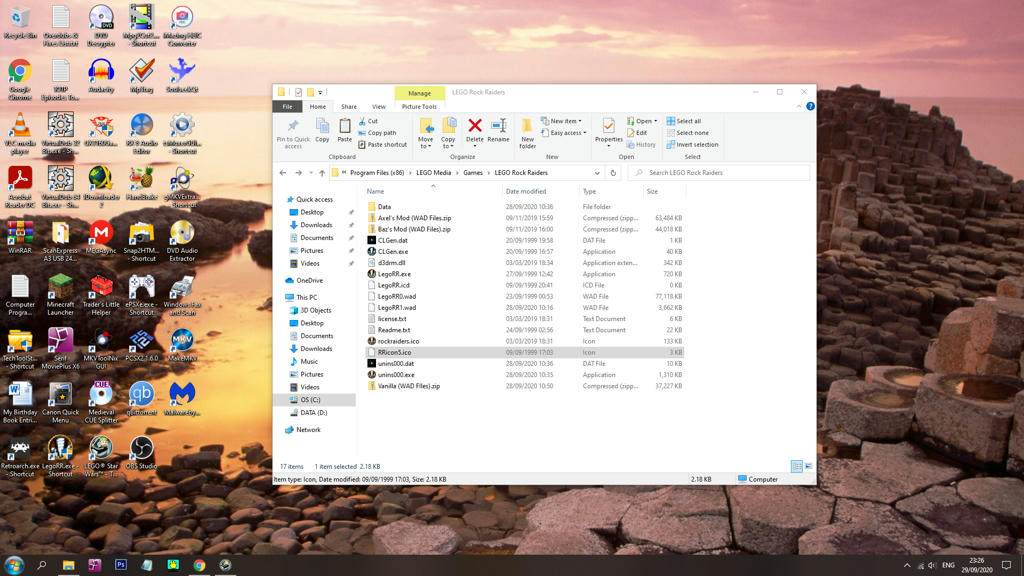Image resolution: width=1024 pixels, height=576 pixels.
Task: Open taskbar search magnifier
Action: 42,565
